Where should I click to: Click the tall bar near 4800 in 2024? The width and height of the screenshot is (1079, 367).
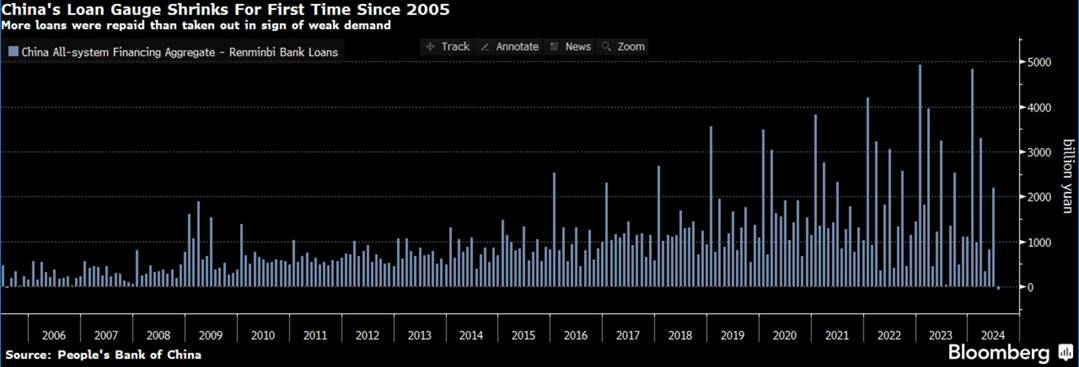point(972,178)
